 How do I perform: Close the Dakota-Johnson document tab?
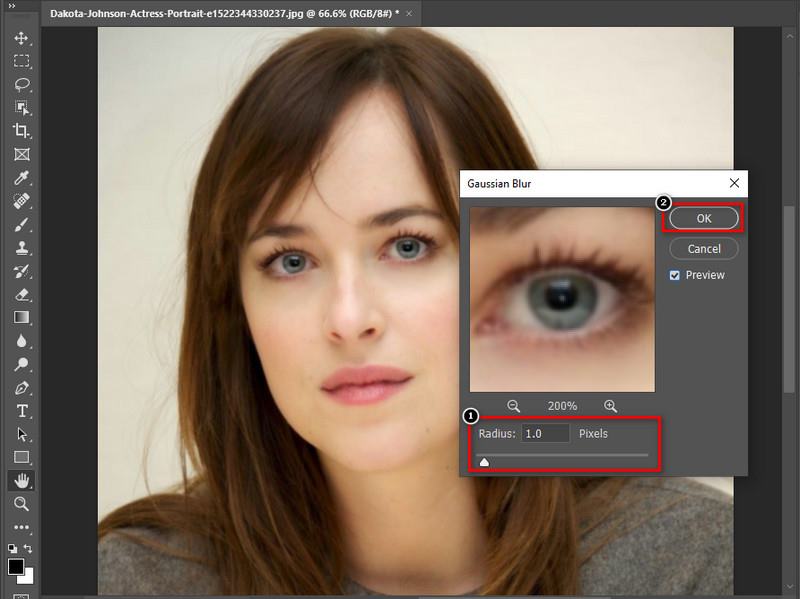[x=409, y=14]
